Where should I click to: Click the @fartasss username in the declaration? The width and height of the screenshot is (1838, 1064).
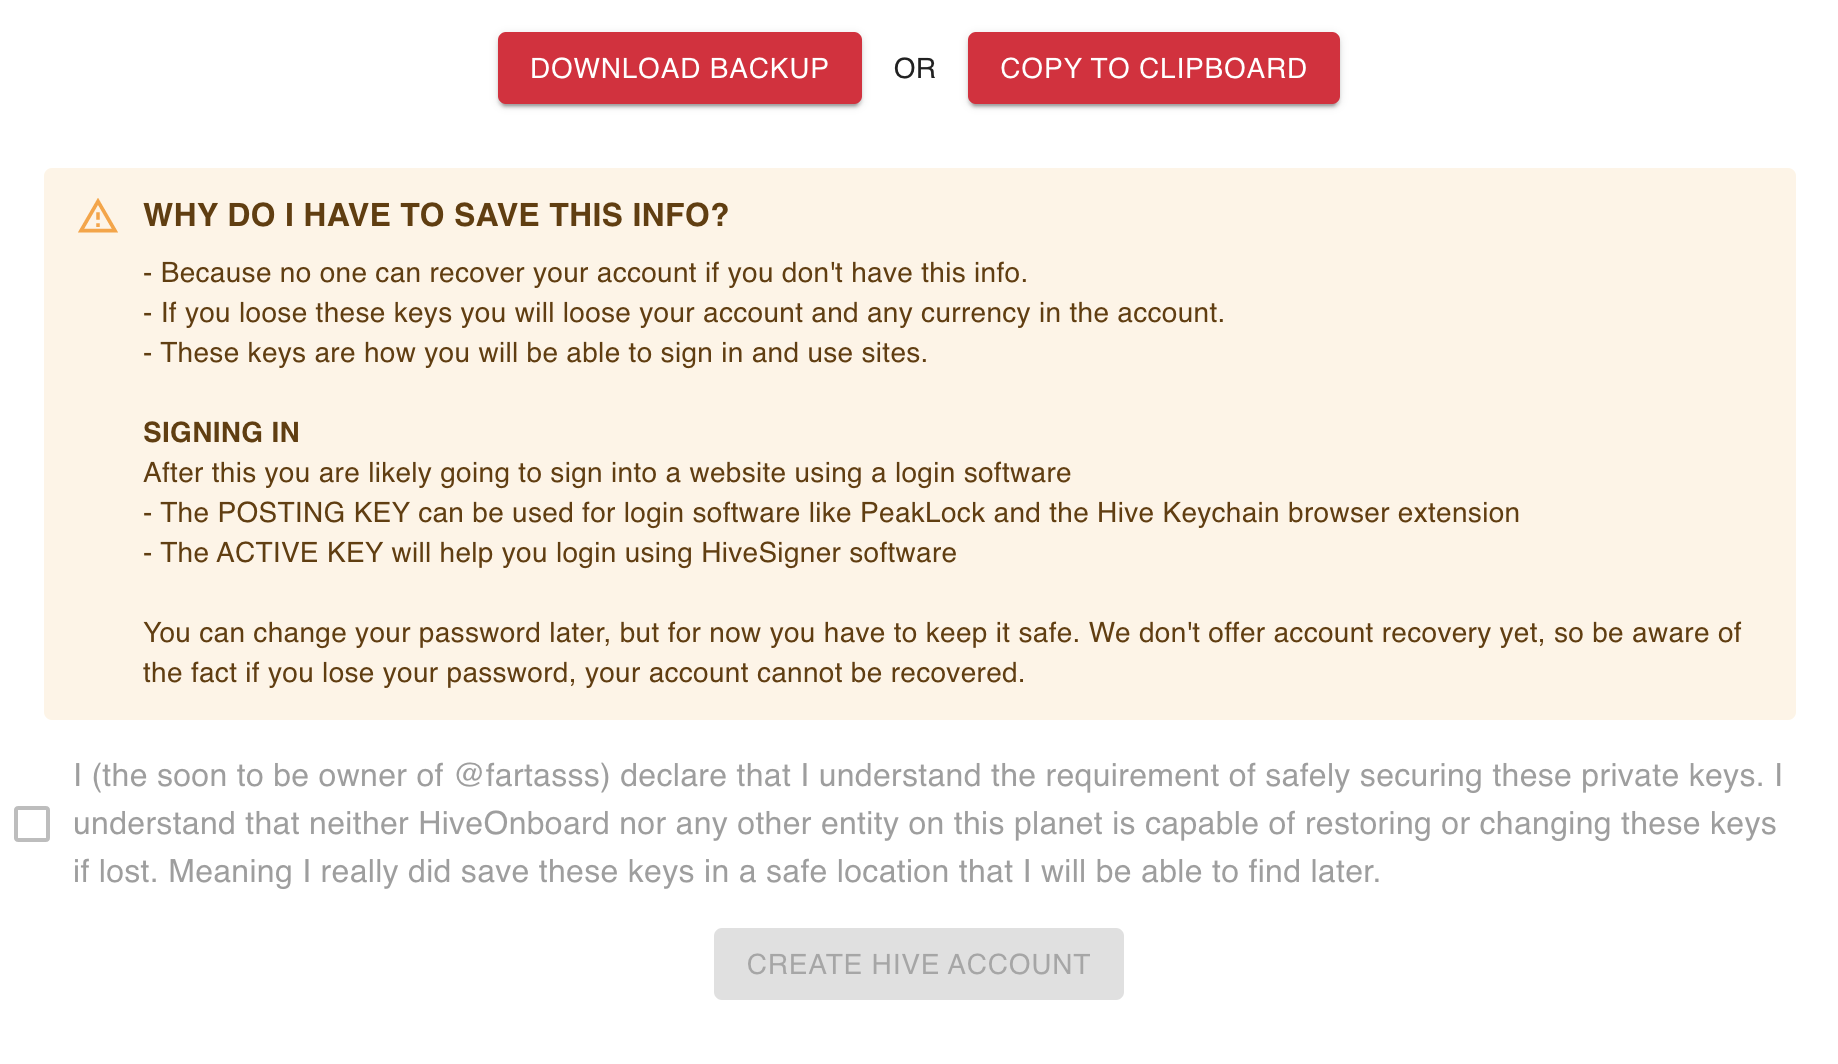click(532, 776)
